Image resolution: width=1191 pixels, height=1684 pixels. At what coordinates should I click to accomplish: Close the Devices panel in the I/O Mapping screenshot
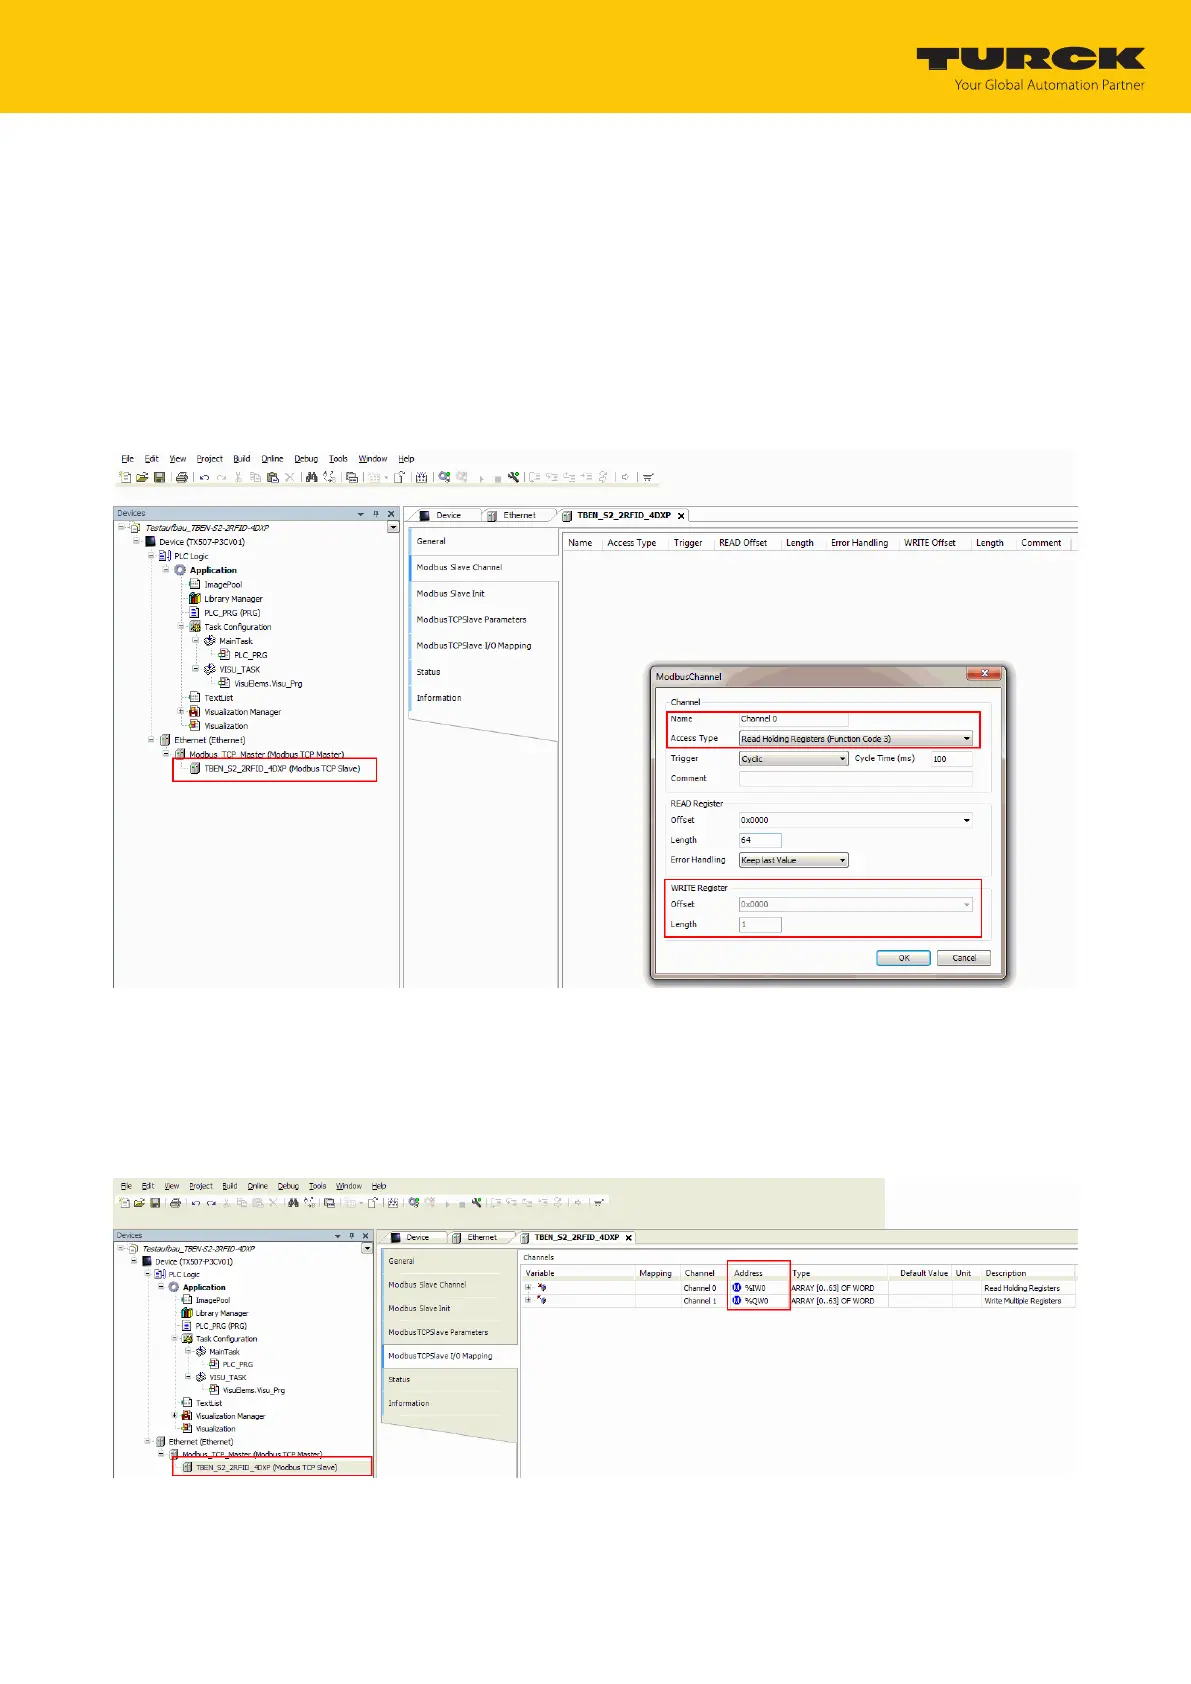(x=365, y=1236)
